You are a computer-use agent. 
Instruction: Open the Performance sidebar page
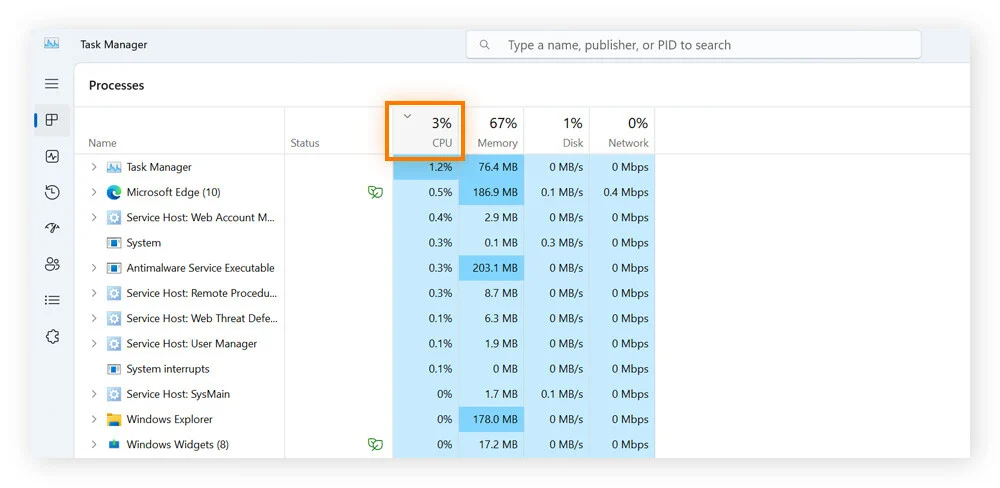click(52, 156)
